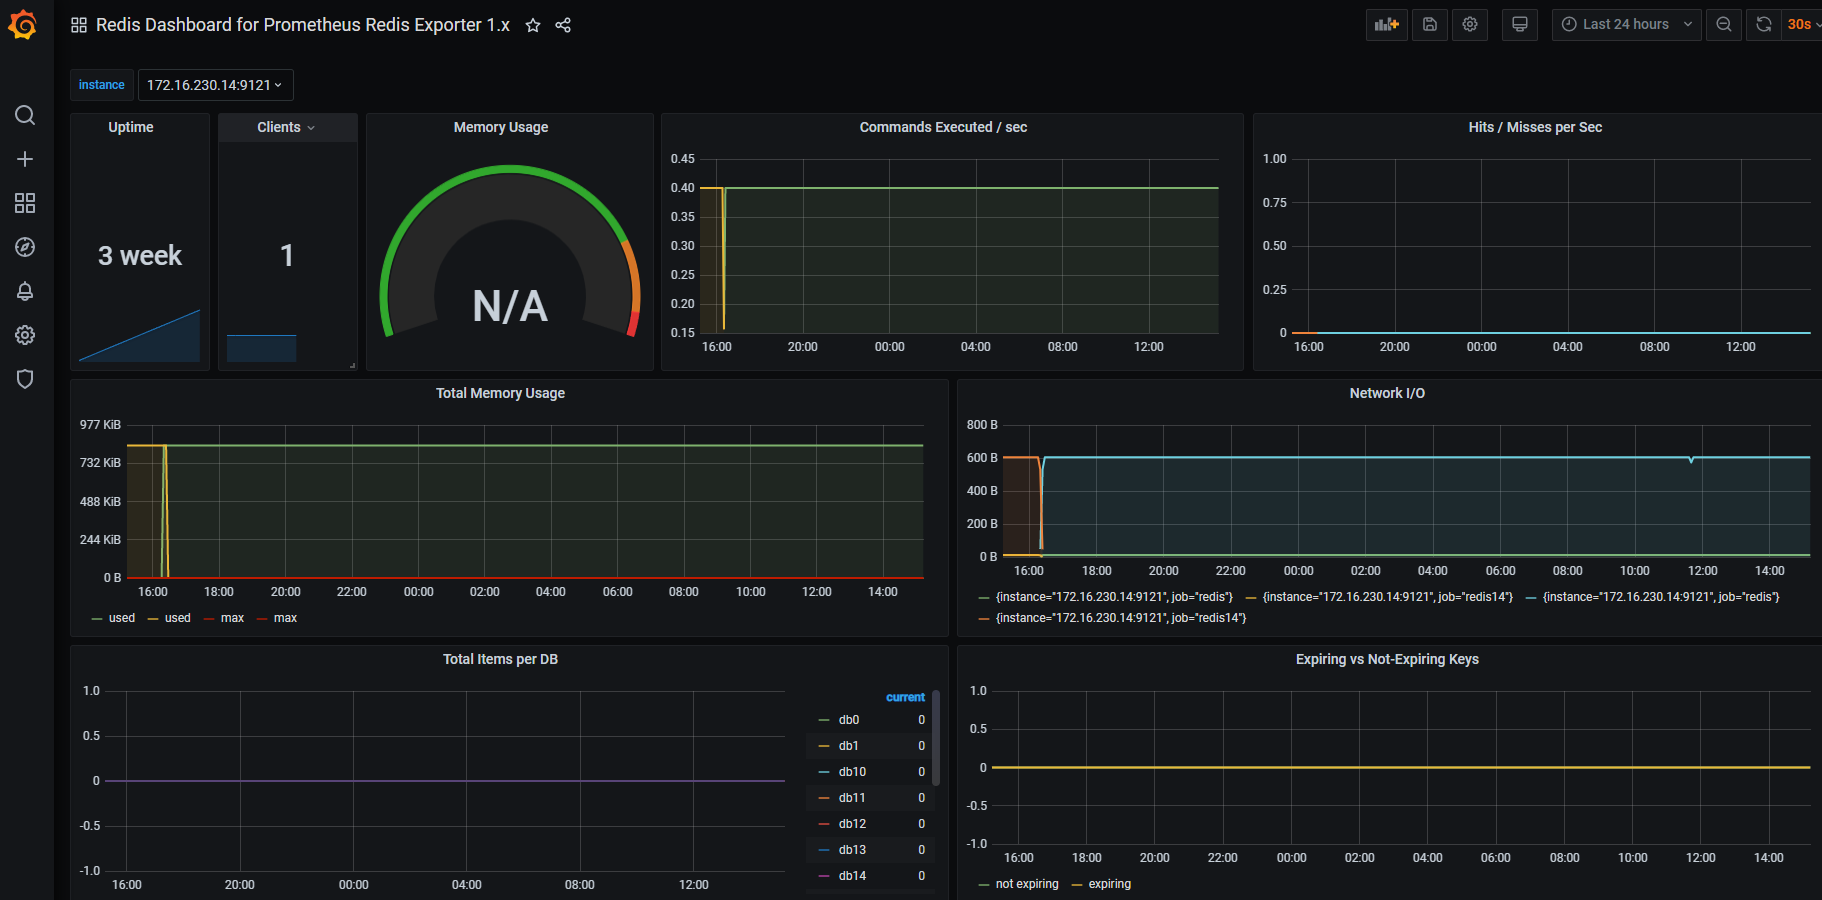The height and width of the screenshot is (900, 1822).
Task: Click the Total Items legend scrollbar
Action: (936, 738)
